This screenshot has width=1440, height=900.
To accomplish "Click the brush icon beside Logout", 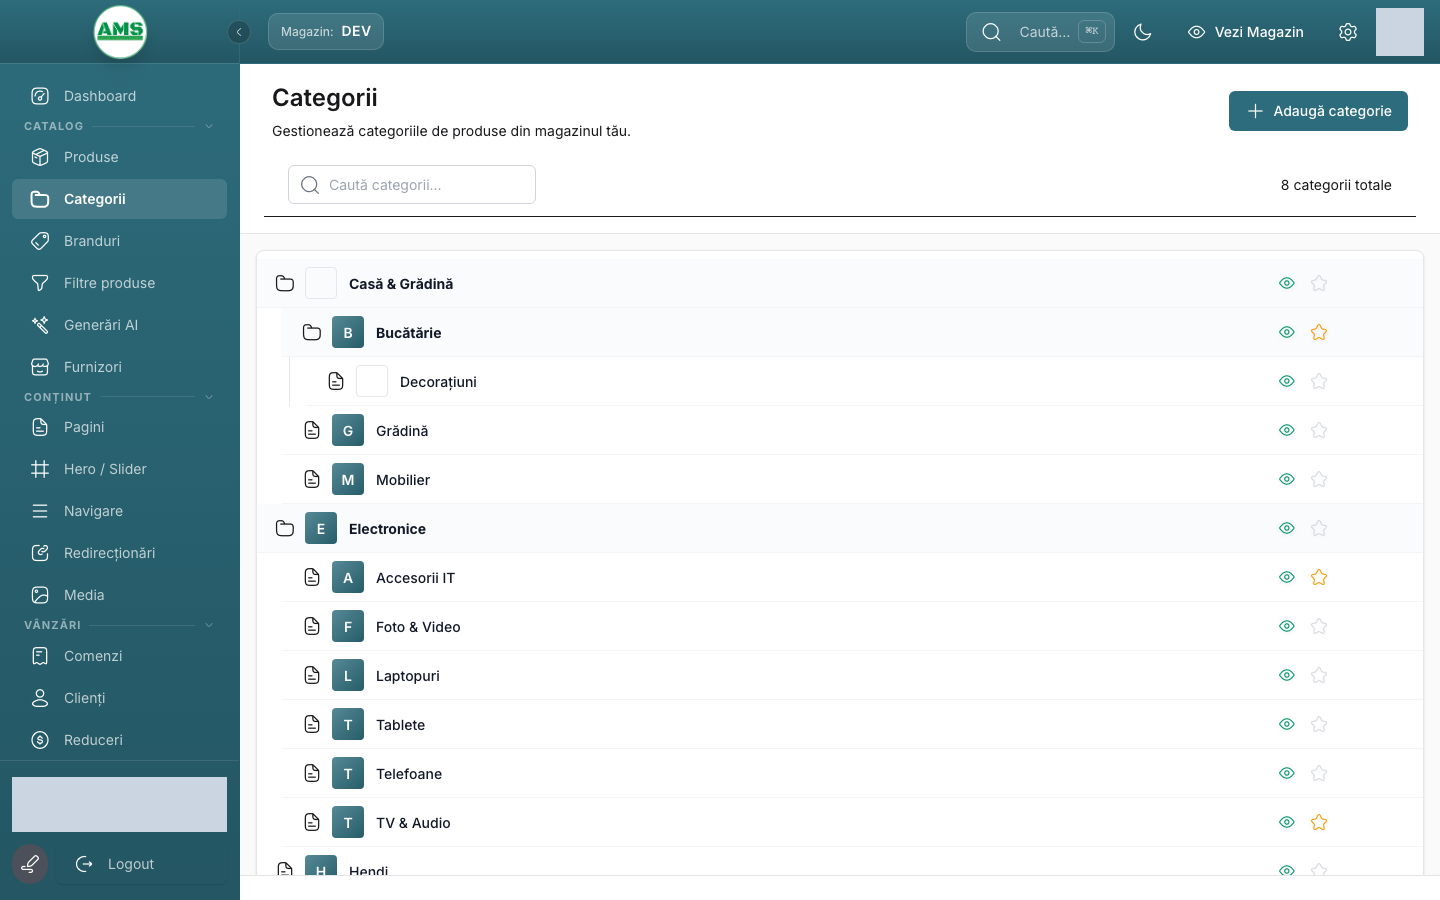I will 30,864.
